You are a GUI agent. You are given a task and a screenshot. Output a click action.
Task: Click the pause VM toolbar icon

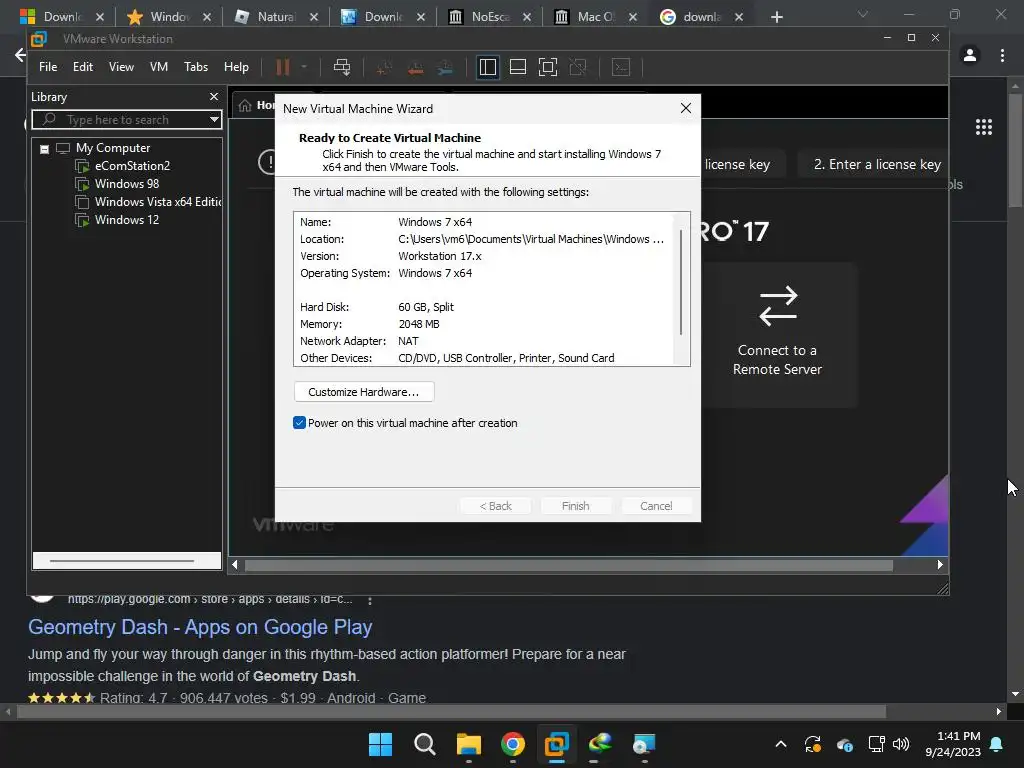[283, 67]
